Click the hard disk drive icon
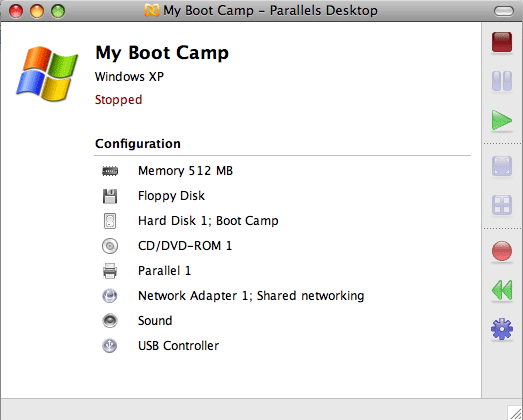 click(x=110, y=221)
